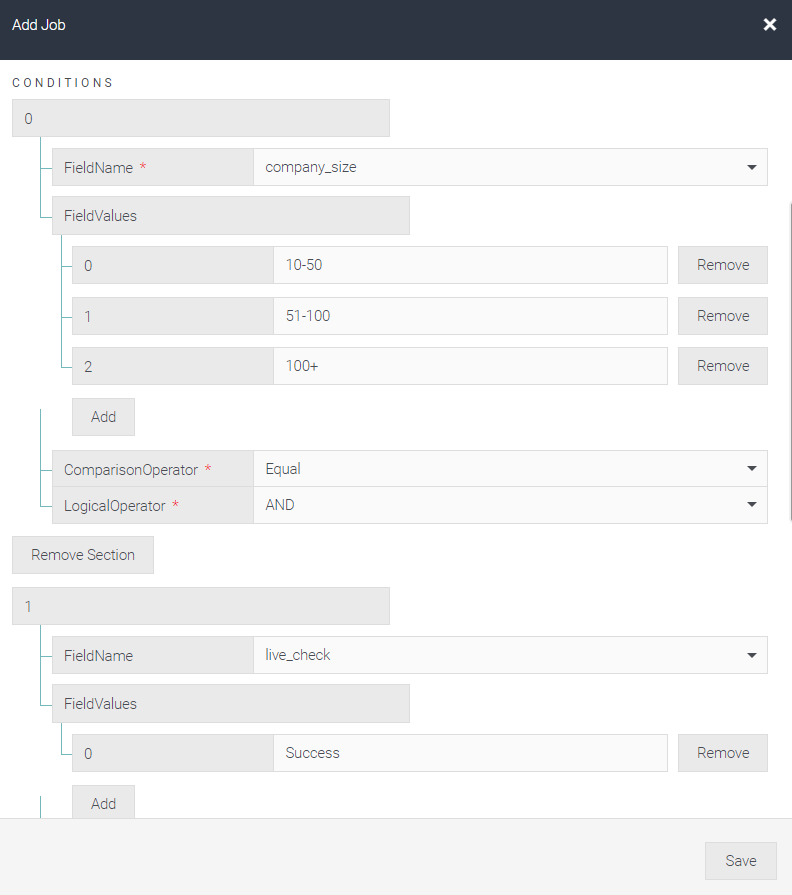
Task: Add a new value under live_check FieldValues
Action: (103, 802)
